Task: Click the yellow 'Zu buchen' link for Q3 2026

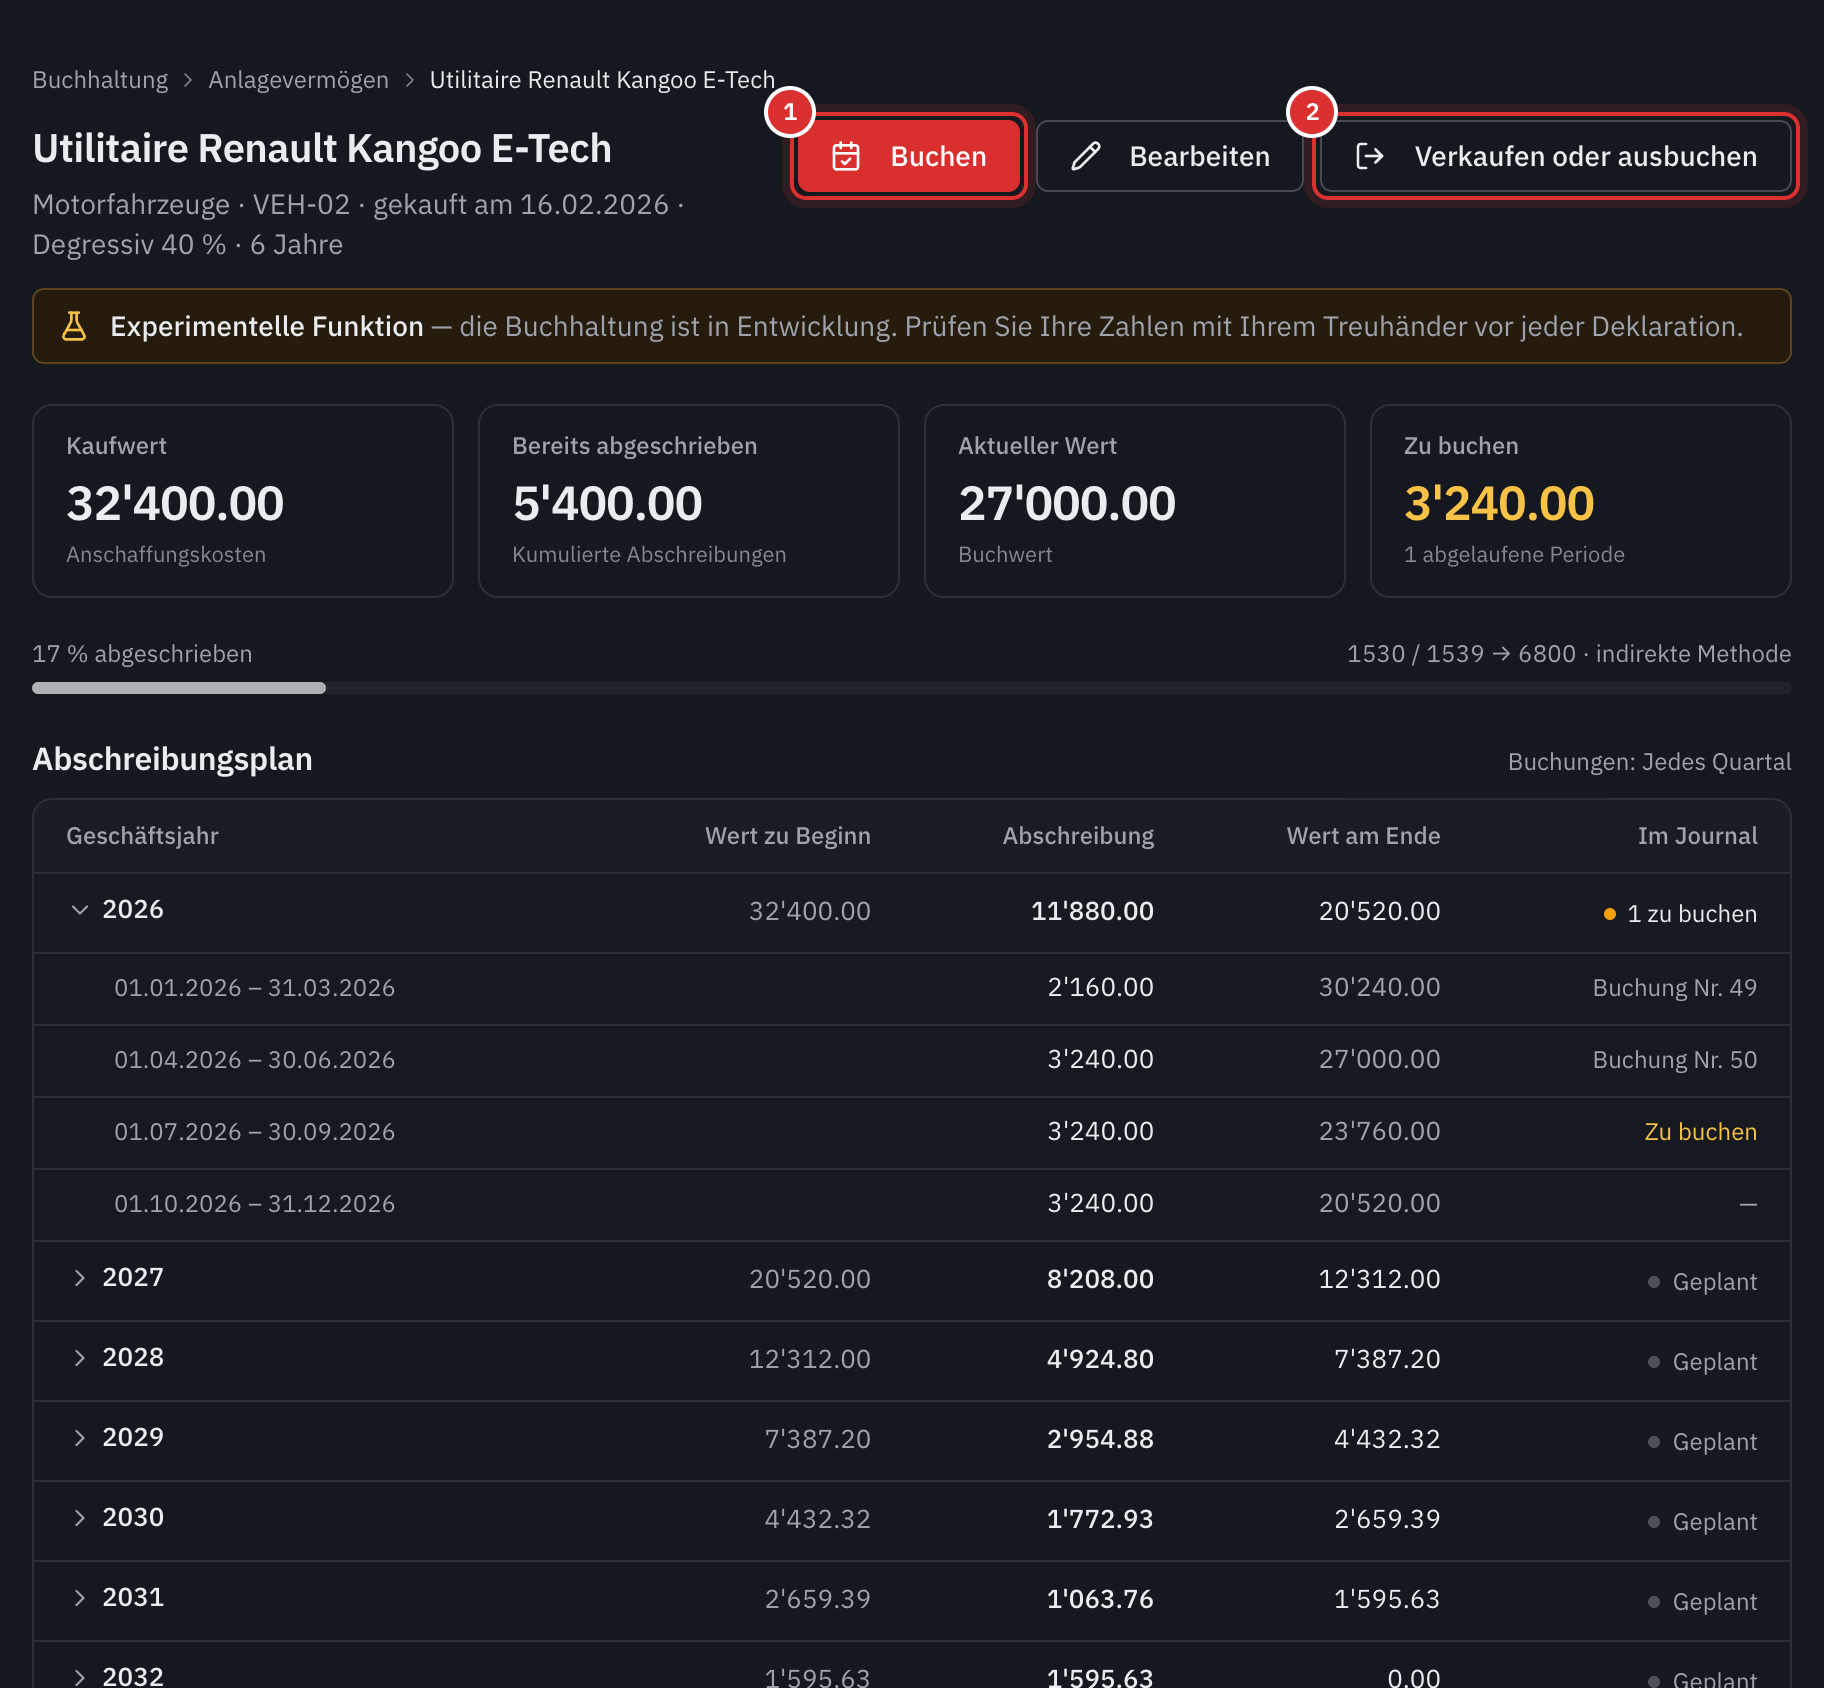Action: (x=1700, y=1132)
